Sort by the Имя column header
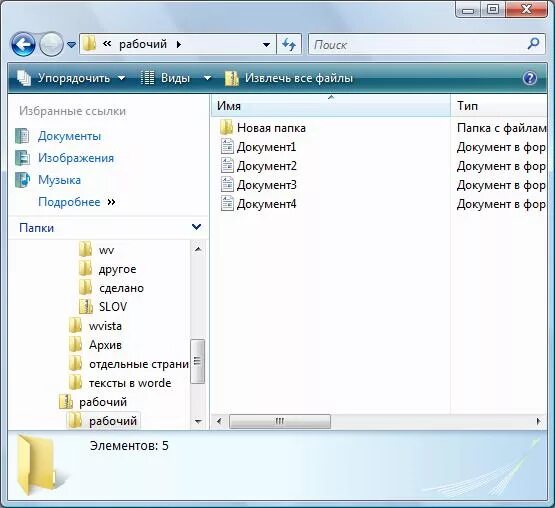 coord(331,105)
